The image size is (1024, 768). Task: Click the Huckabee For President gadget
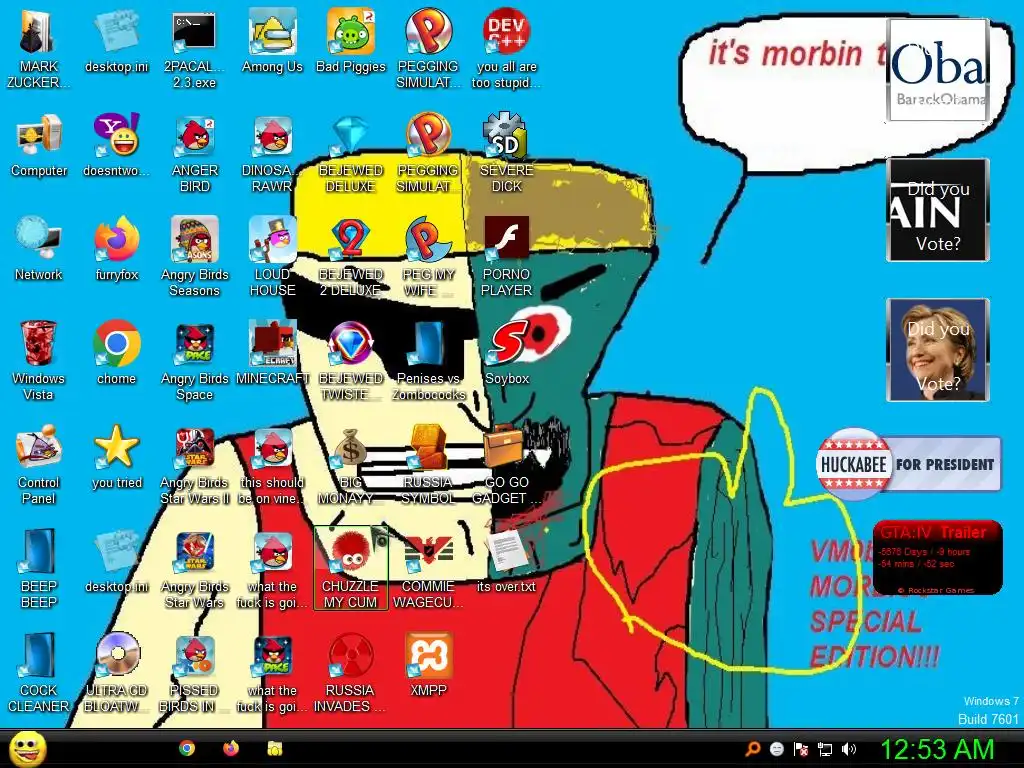(908, 464)
